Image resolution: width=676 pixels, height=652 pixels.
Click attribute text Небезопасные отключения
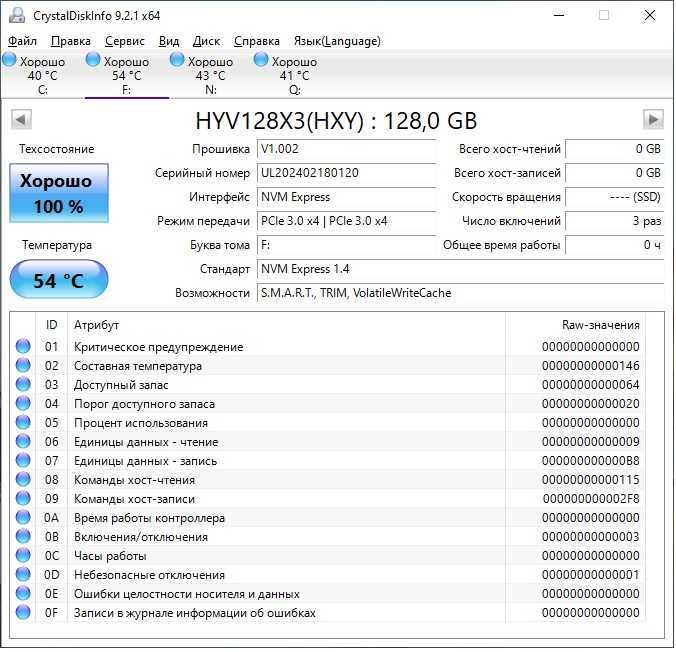(x=150, y=575)
